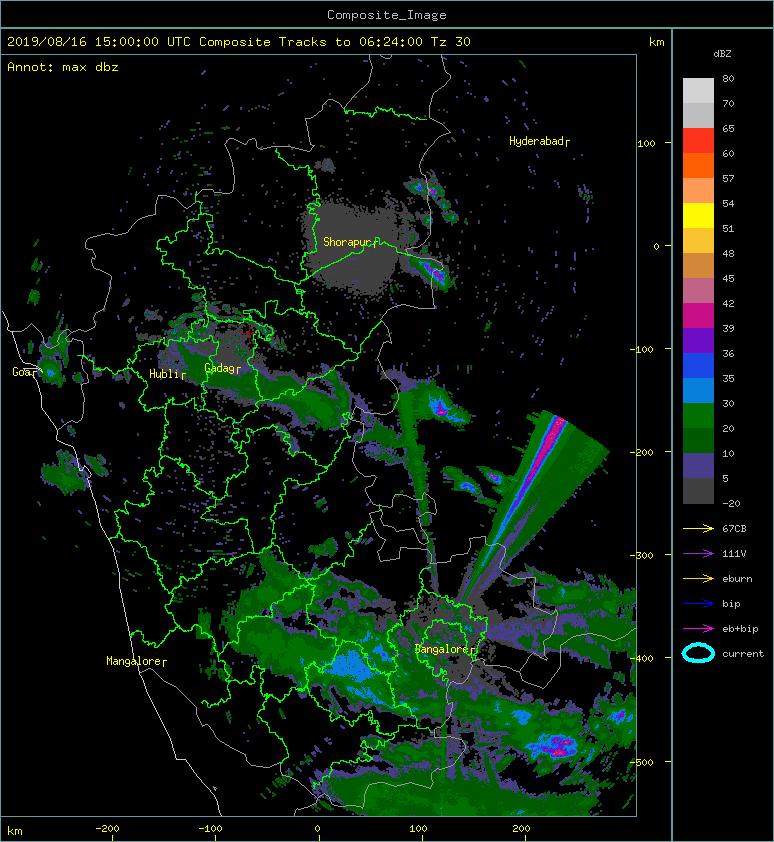Click the red radar center cross
The width and height of the screenshot is (774, 842).
249,333
